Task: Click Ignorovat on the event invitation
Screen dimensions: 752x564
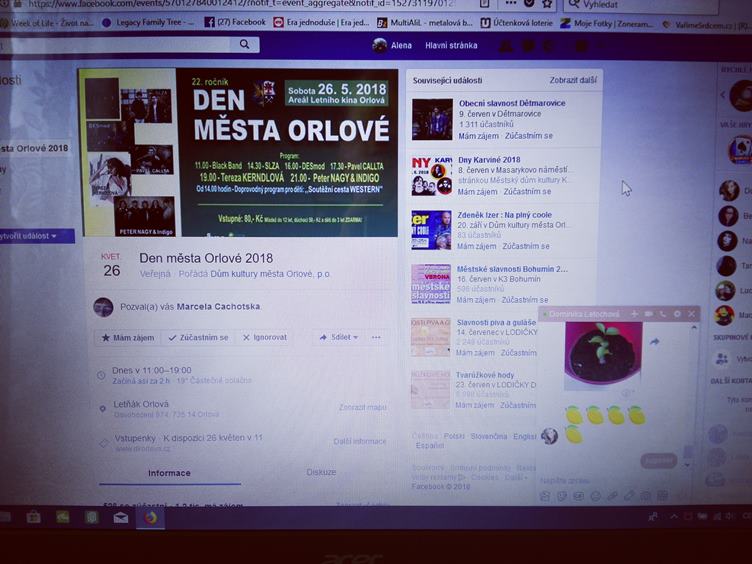Action: pos(265,338)
